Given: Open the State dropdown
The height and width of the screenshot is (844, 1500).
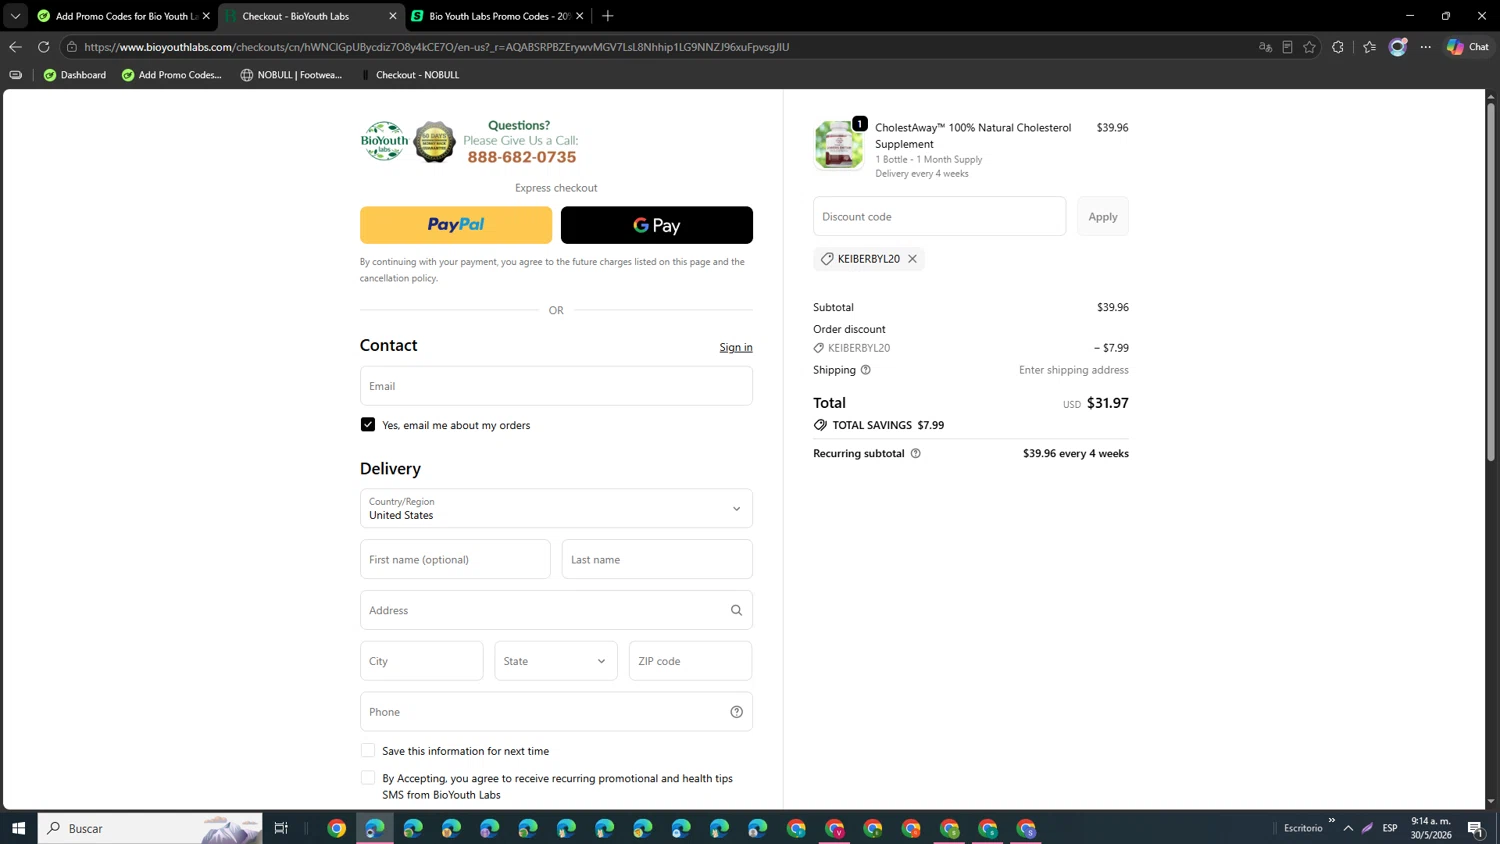Looking at the screenshot, I should coord(555,661).
